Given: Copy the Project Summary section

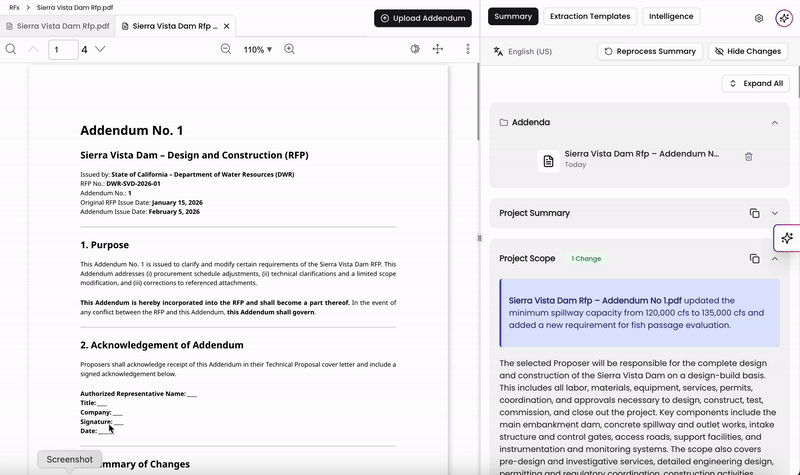Looking at the screenshot, I should 755,213.
